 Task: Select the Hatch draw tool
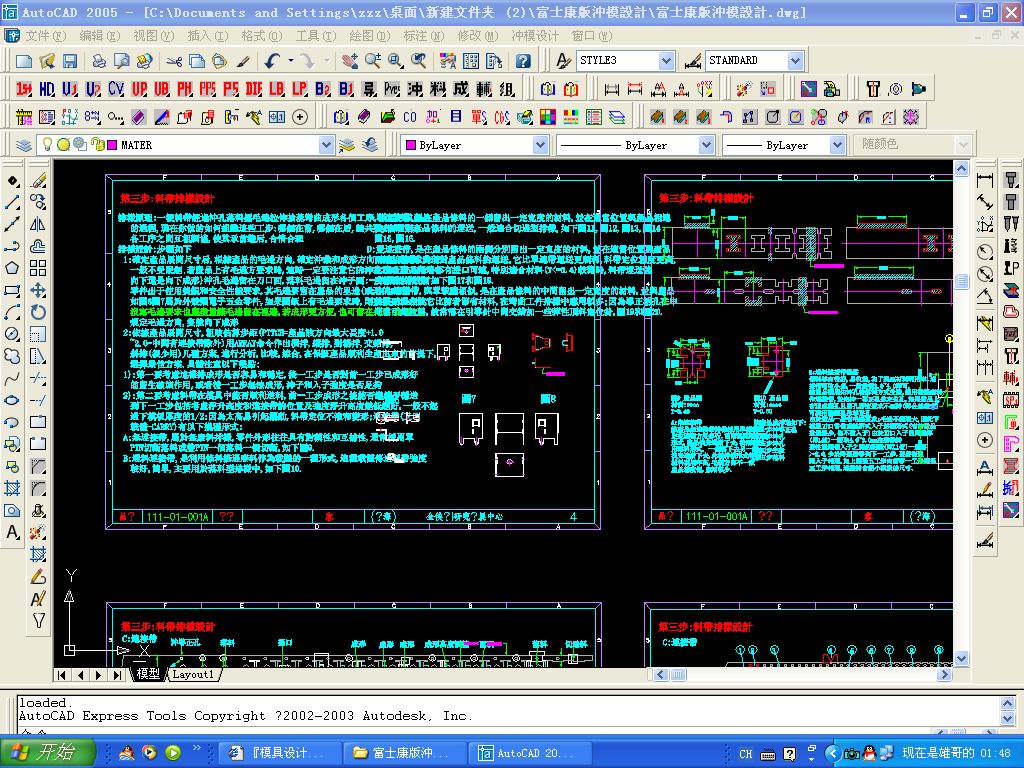point(12,488)
